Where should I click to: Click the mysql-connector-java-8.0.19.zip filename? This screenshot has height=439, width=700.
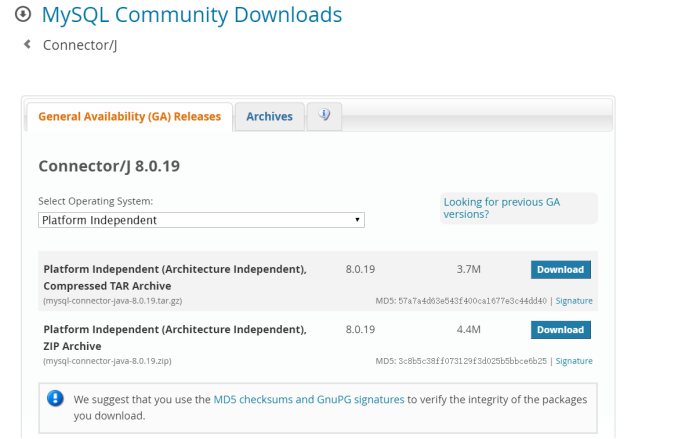click(x=107, y=361)
